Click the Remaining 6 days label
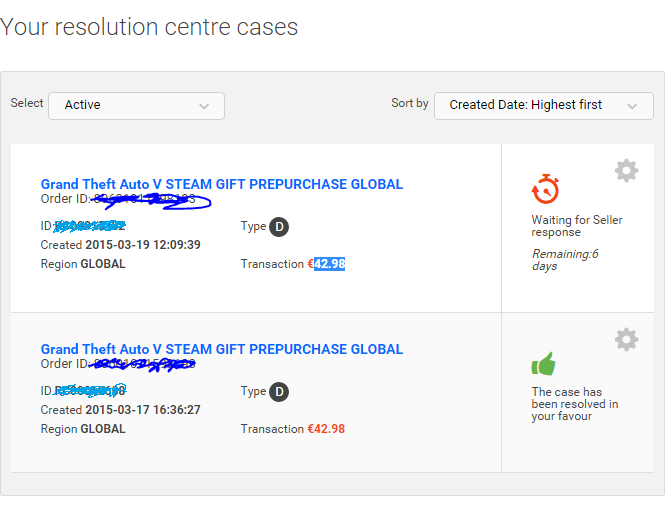The width and height of the screenshot is (670, 508). (x=565, y=260)
